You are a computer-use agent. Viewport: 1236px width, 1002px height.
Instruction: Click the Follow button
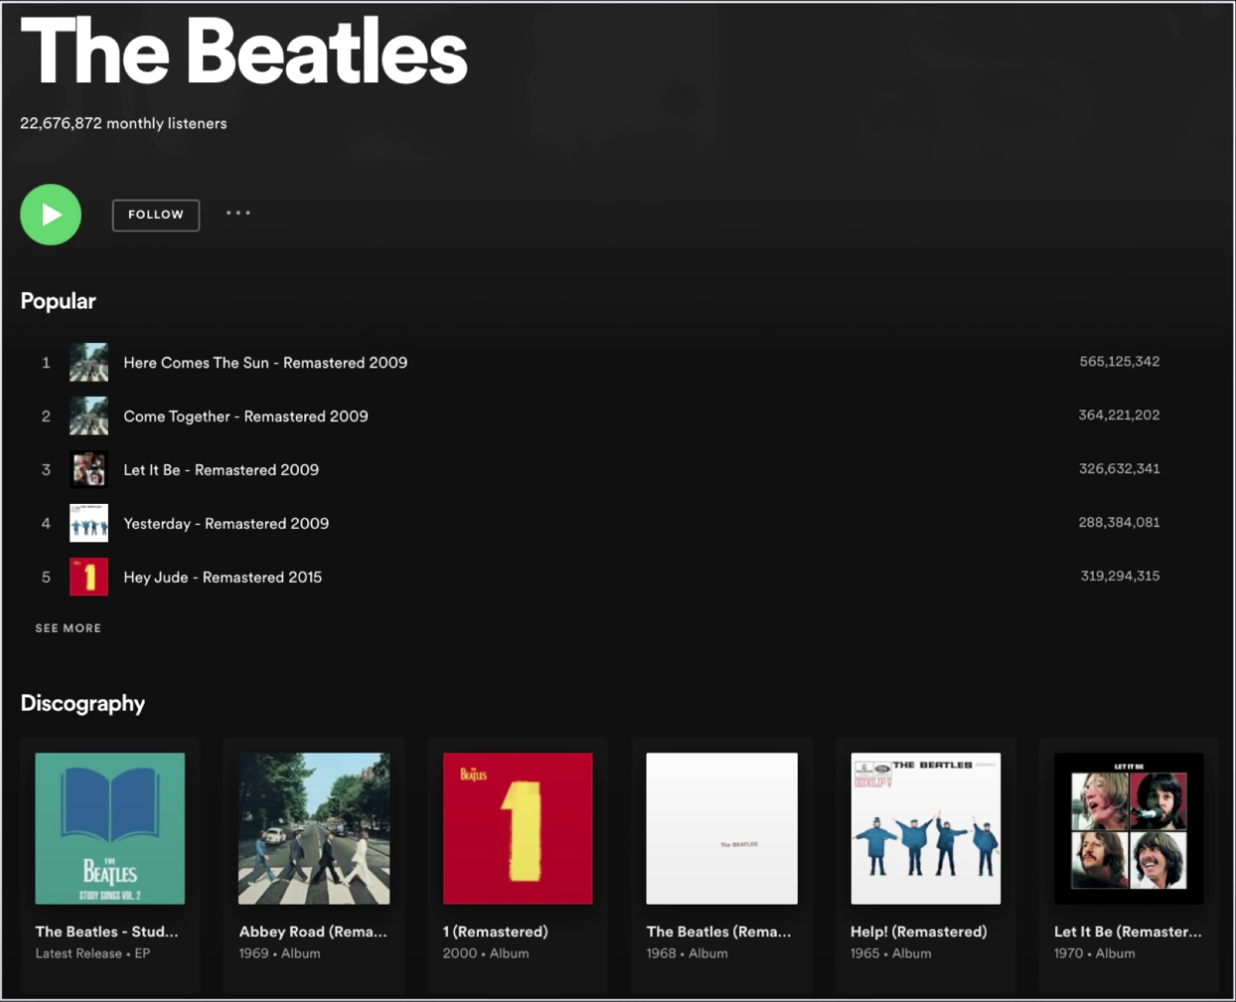click(x=155, y=214)
